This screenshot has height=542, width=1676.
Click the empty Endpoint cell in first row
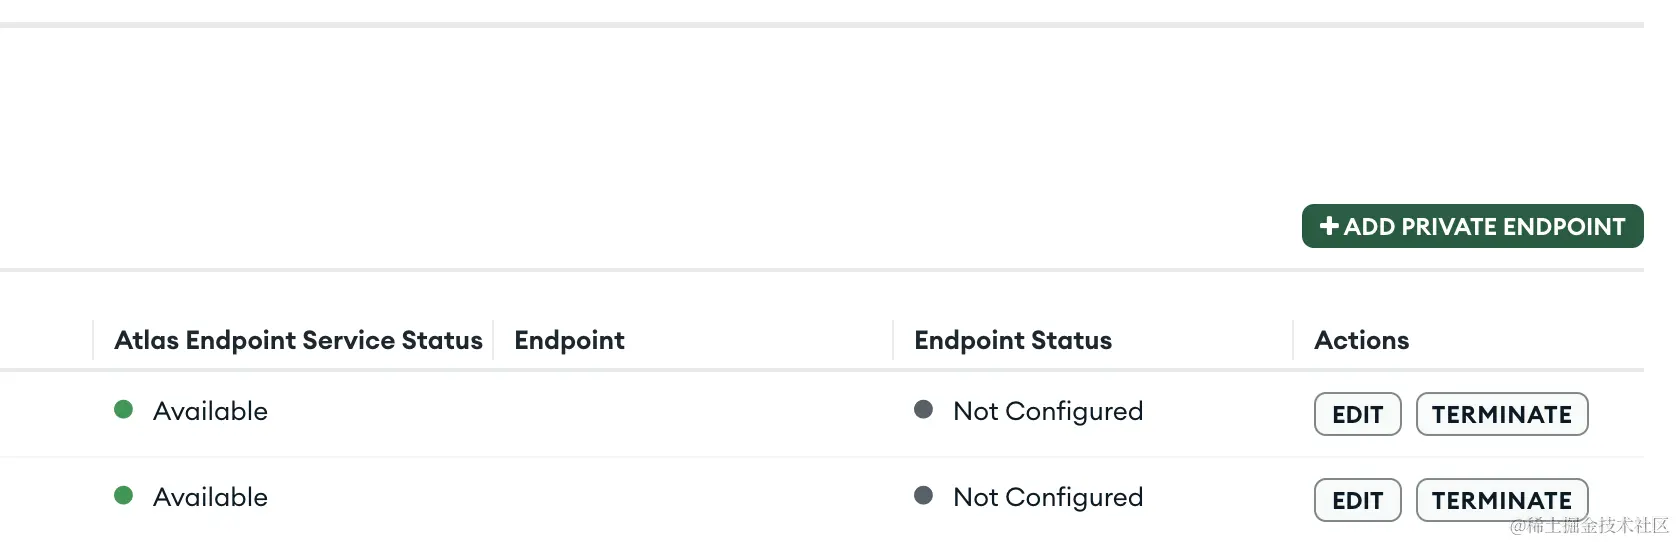point(692,411)
